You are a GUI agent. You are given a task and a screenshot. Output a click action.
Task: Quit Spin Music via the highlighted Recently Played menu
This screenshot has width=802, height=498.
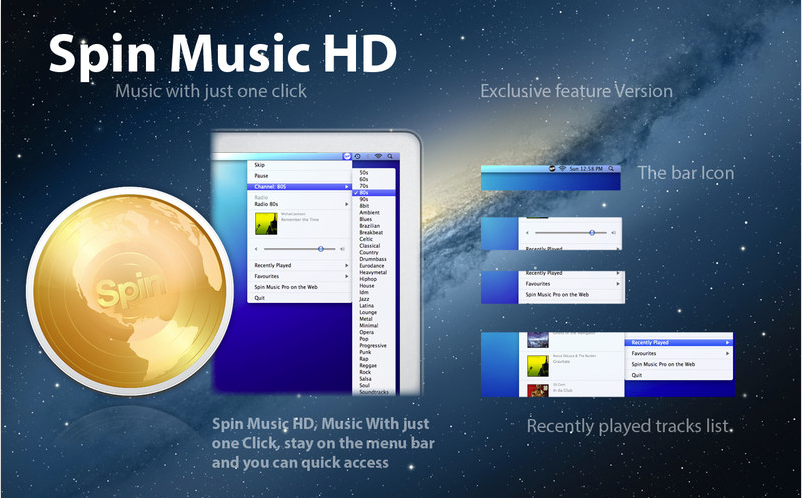(x=637, y=375)
